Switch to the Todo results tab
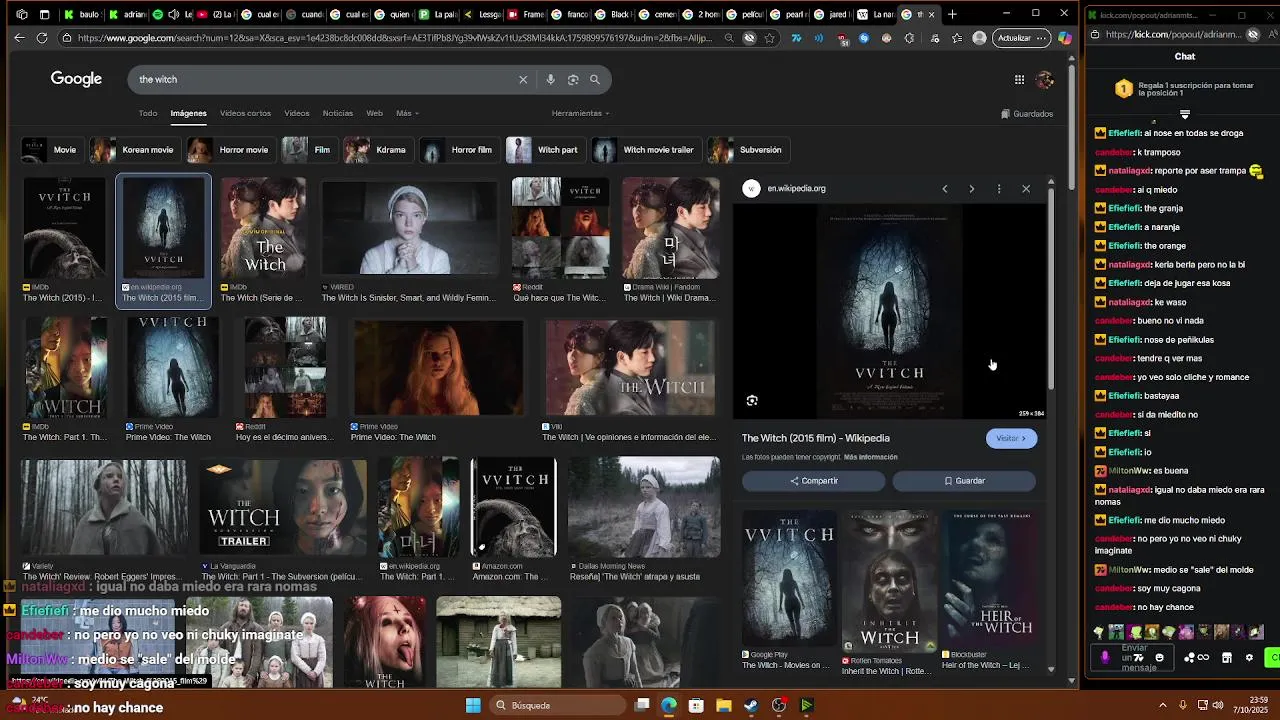1280x720 pixels. (148, 113)
